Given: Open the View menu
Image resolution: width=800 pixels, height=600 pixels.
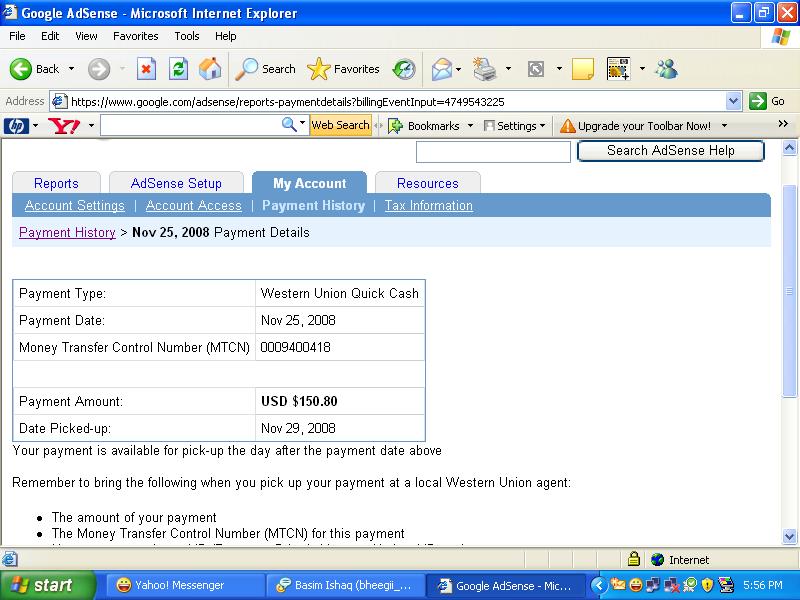Looking at the screenshot, I should click(86, 36).
